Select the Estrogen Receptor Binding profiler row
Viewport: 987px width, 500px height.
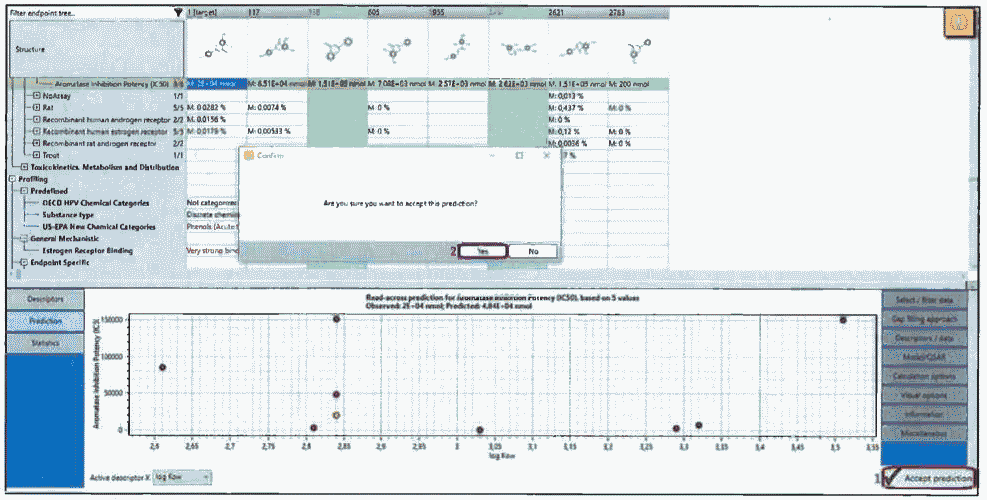pos(89,250)
